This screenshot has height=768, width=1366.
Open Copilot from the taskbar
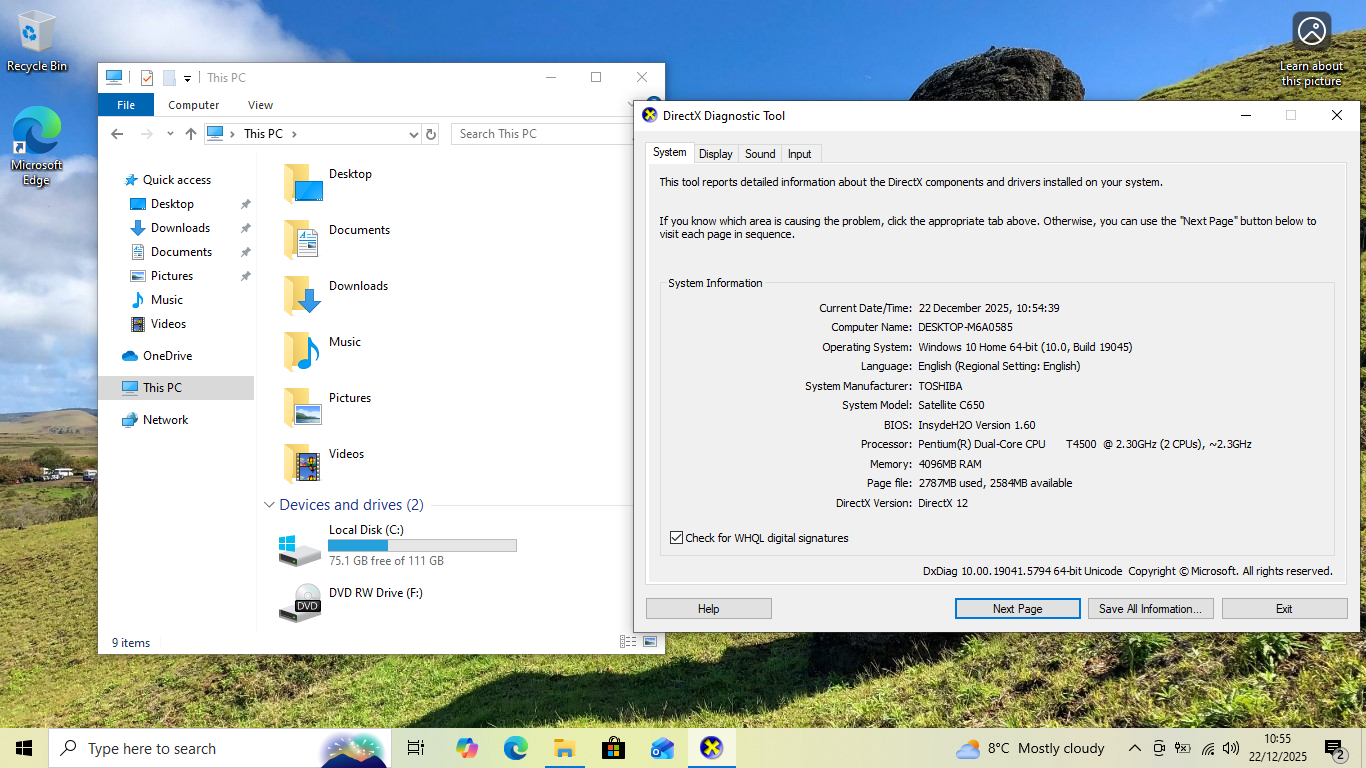tap(466, 748)
